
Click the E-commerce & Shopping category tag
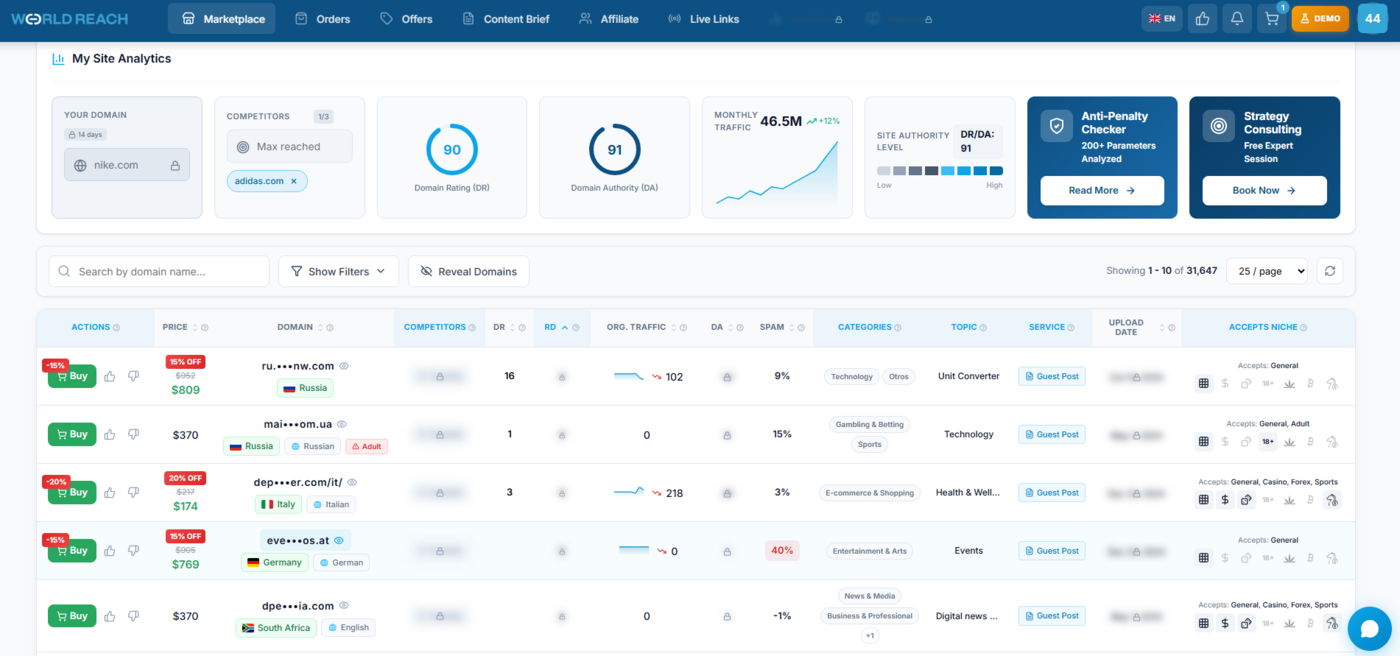[x=870, y=492]
